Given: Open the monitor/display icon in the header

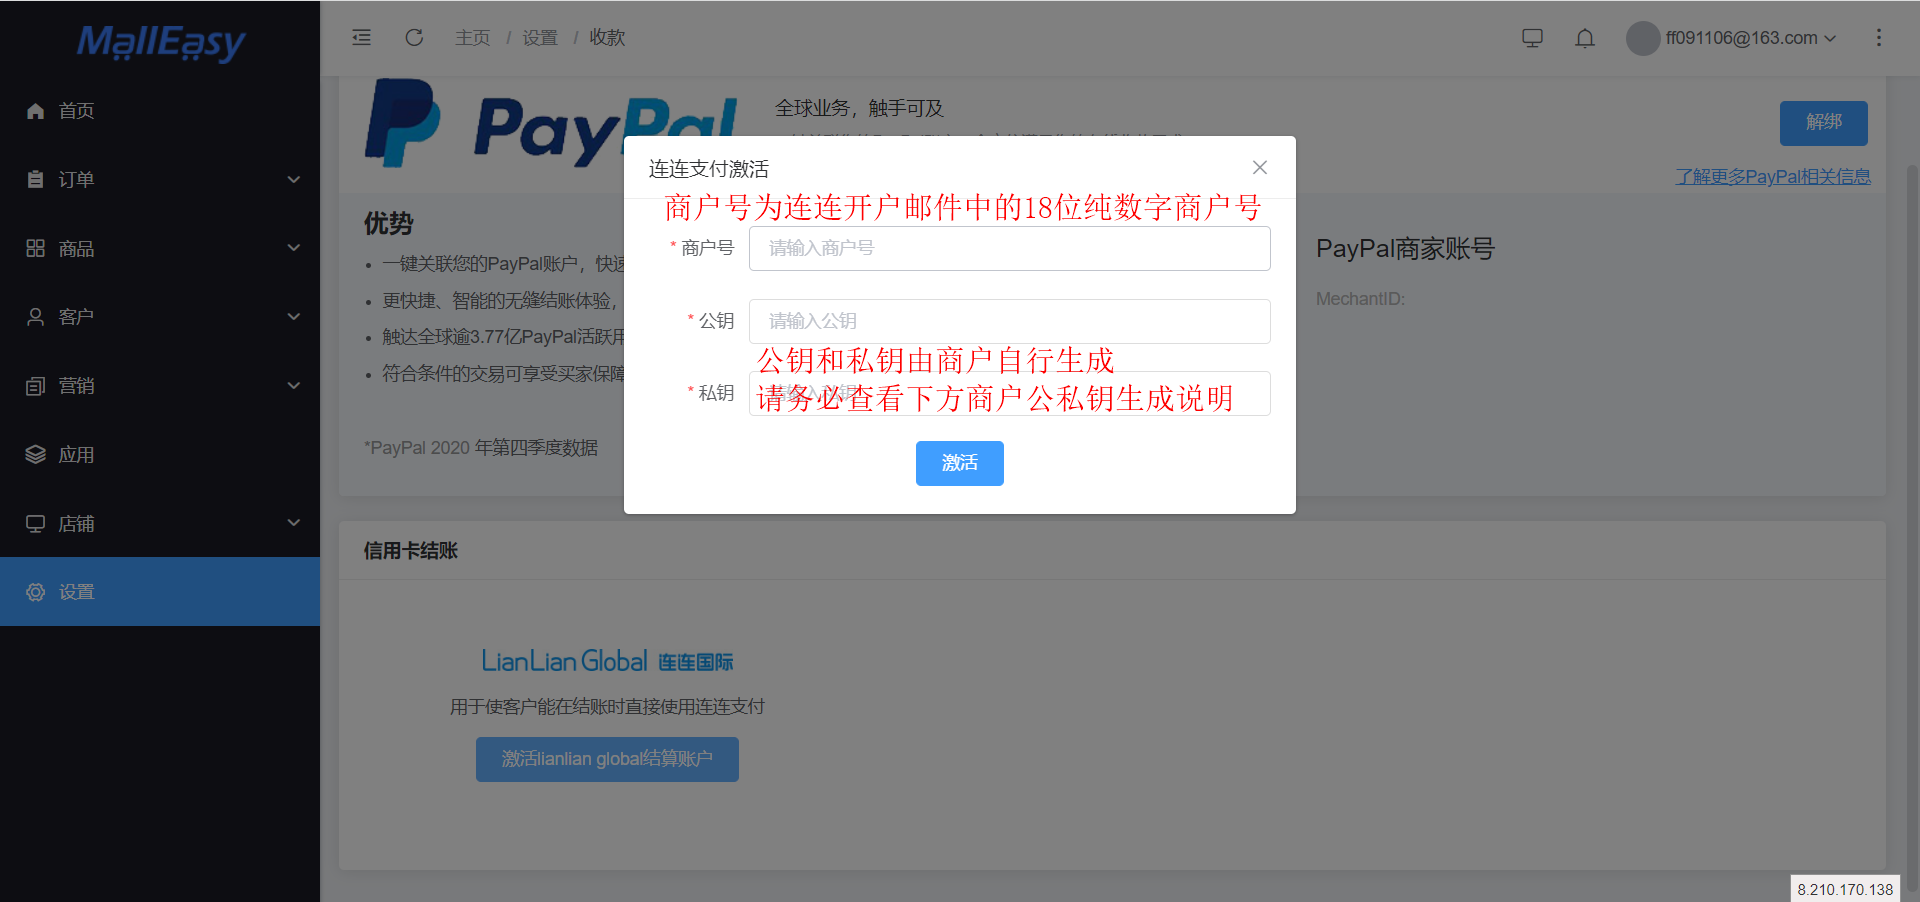Looking at the screenshot, I should click(1532, 38).
